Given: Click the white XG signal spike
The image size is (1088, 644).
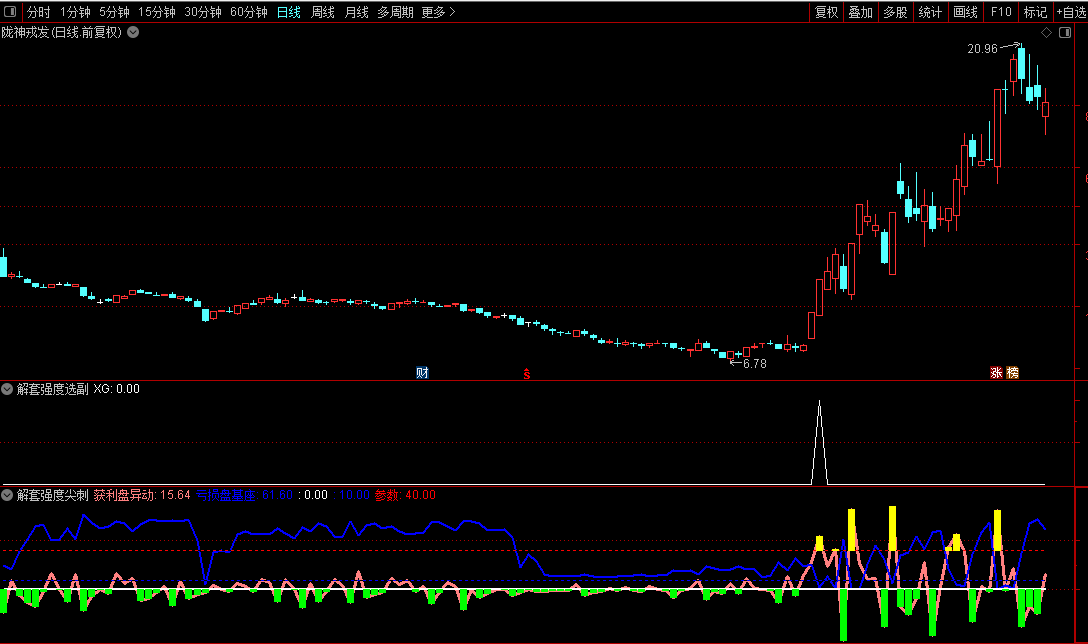Looking at the screenshot, I should click(x=819, y=442).
